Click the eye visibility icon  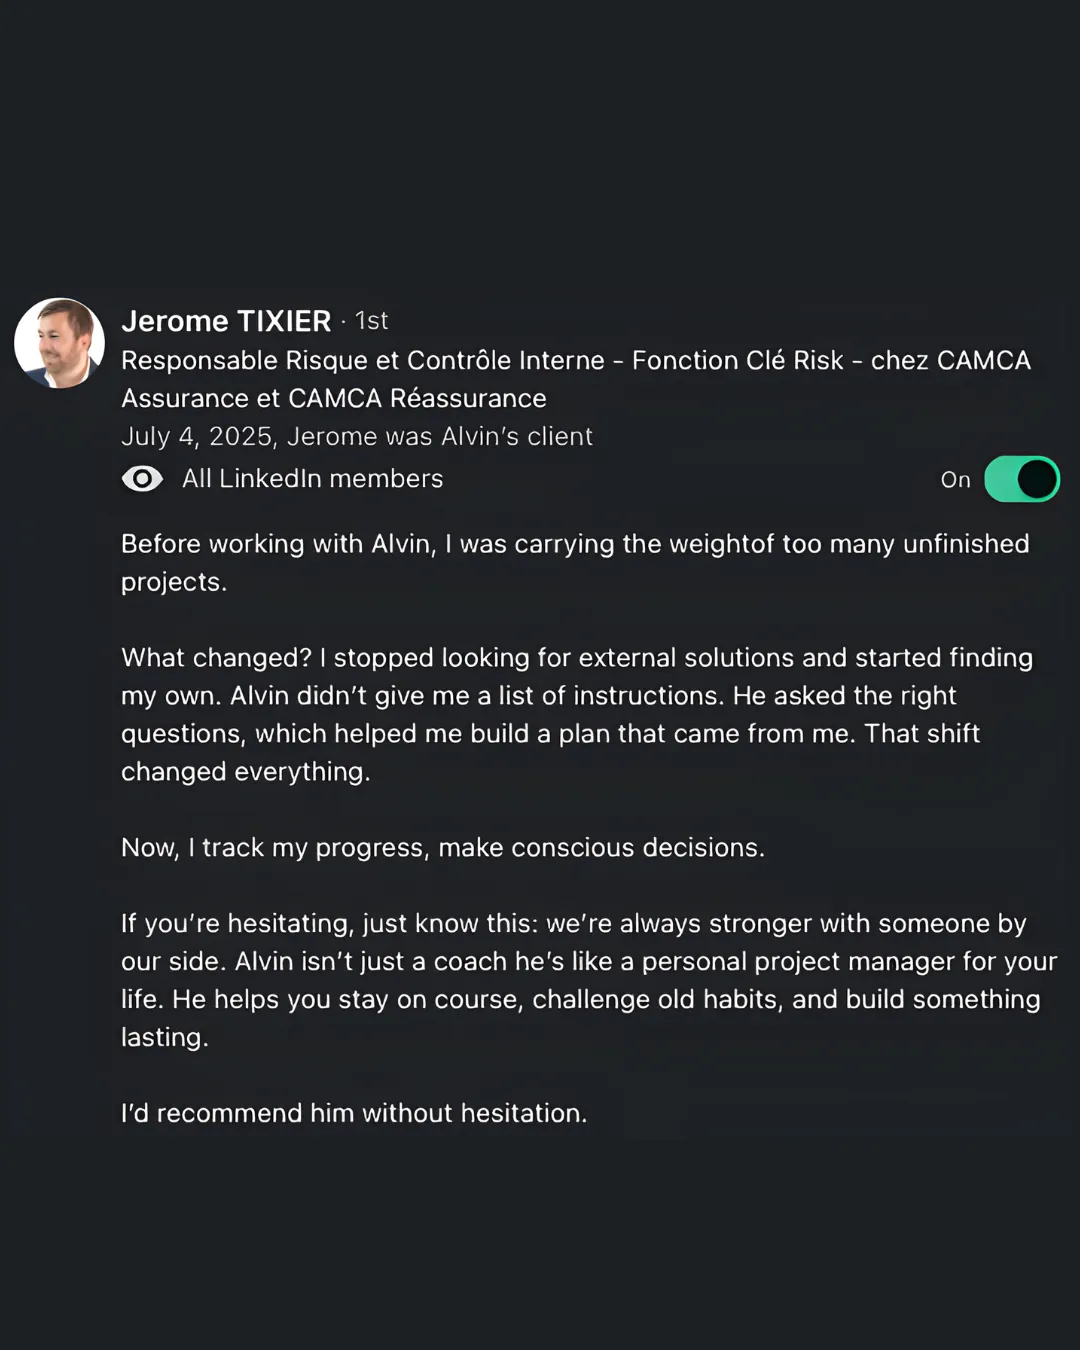142,479
